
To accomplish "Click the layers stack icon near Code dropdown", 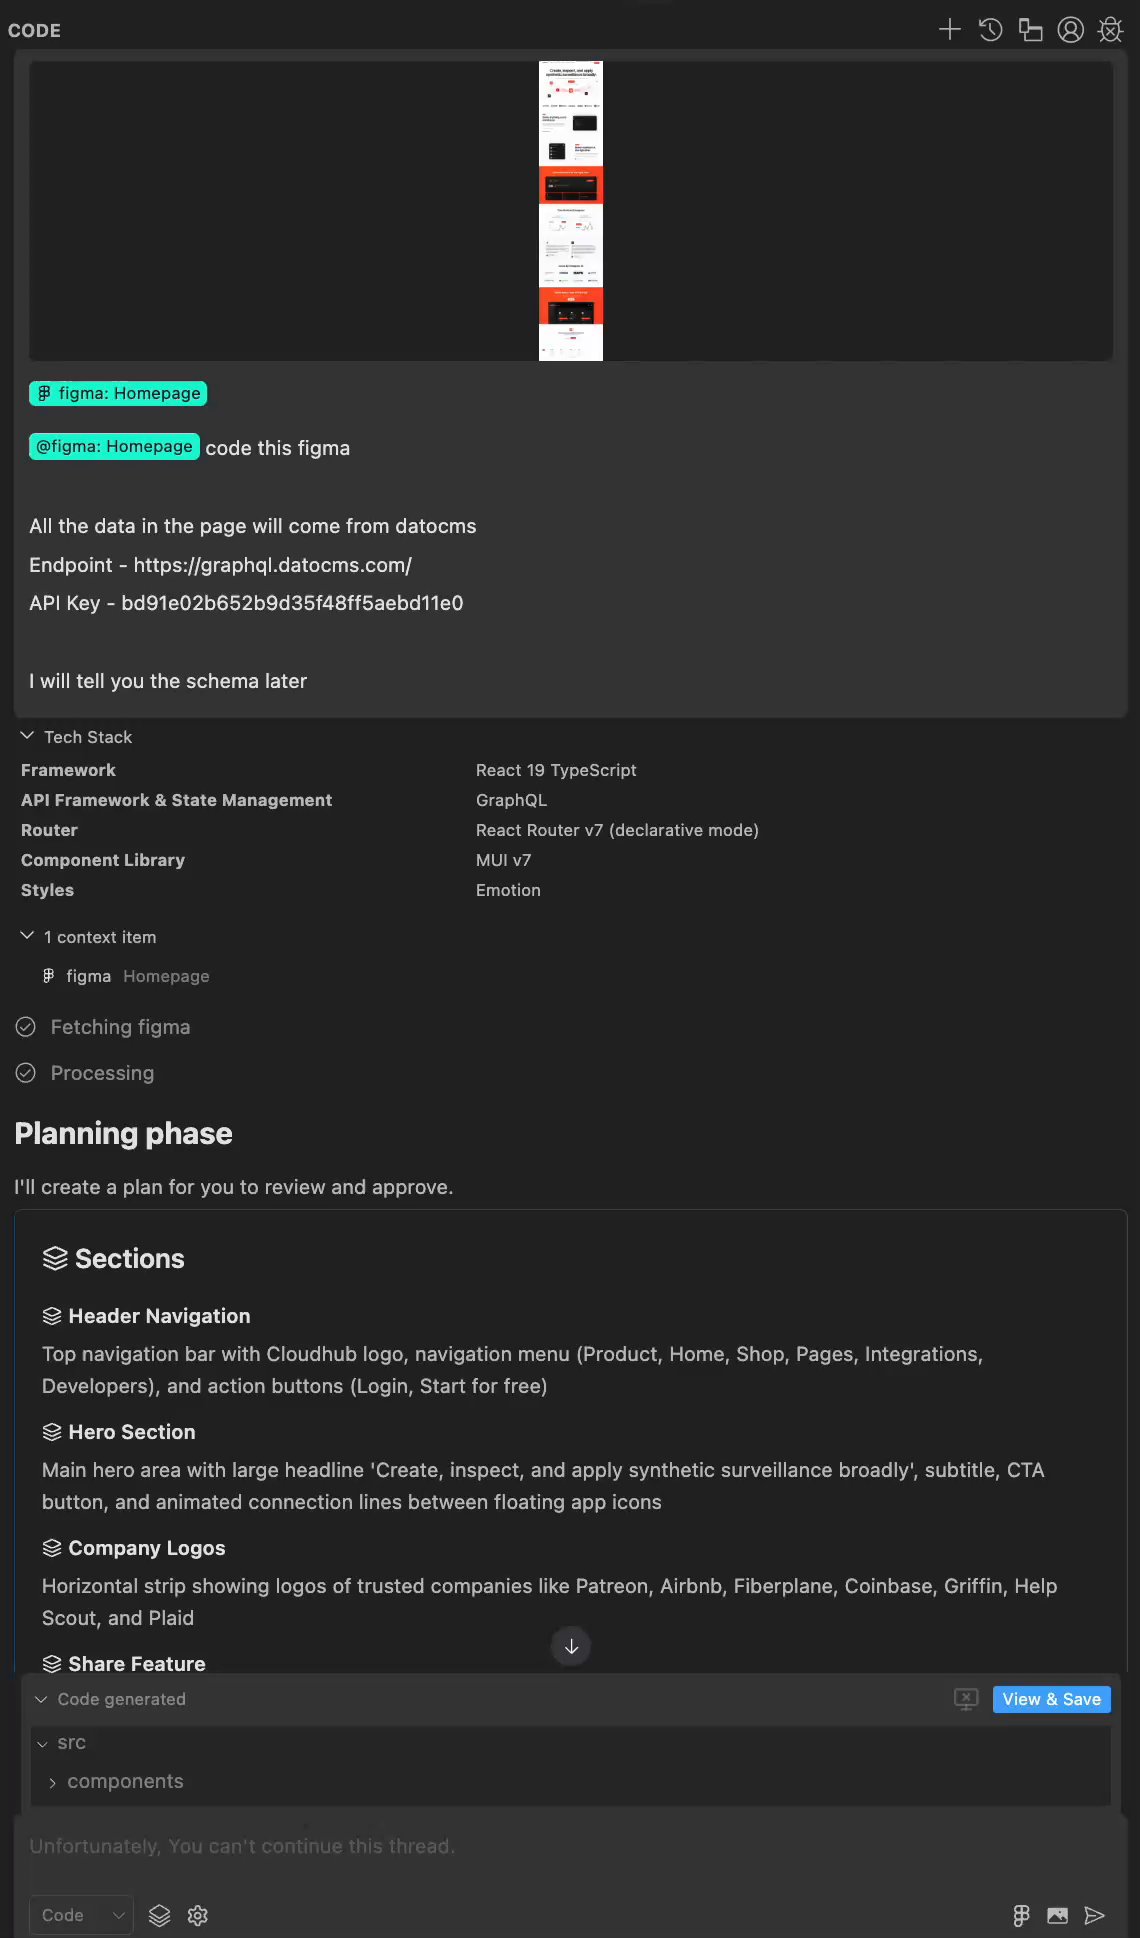I will point(160,1915).
